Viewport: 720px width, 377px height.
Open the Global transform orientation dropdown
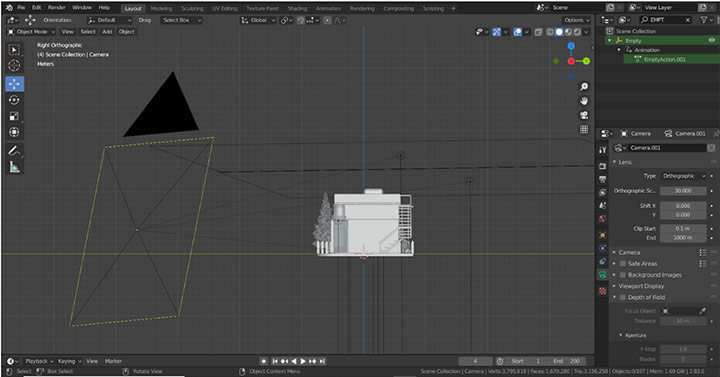click(x=259, y=20)
